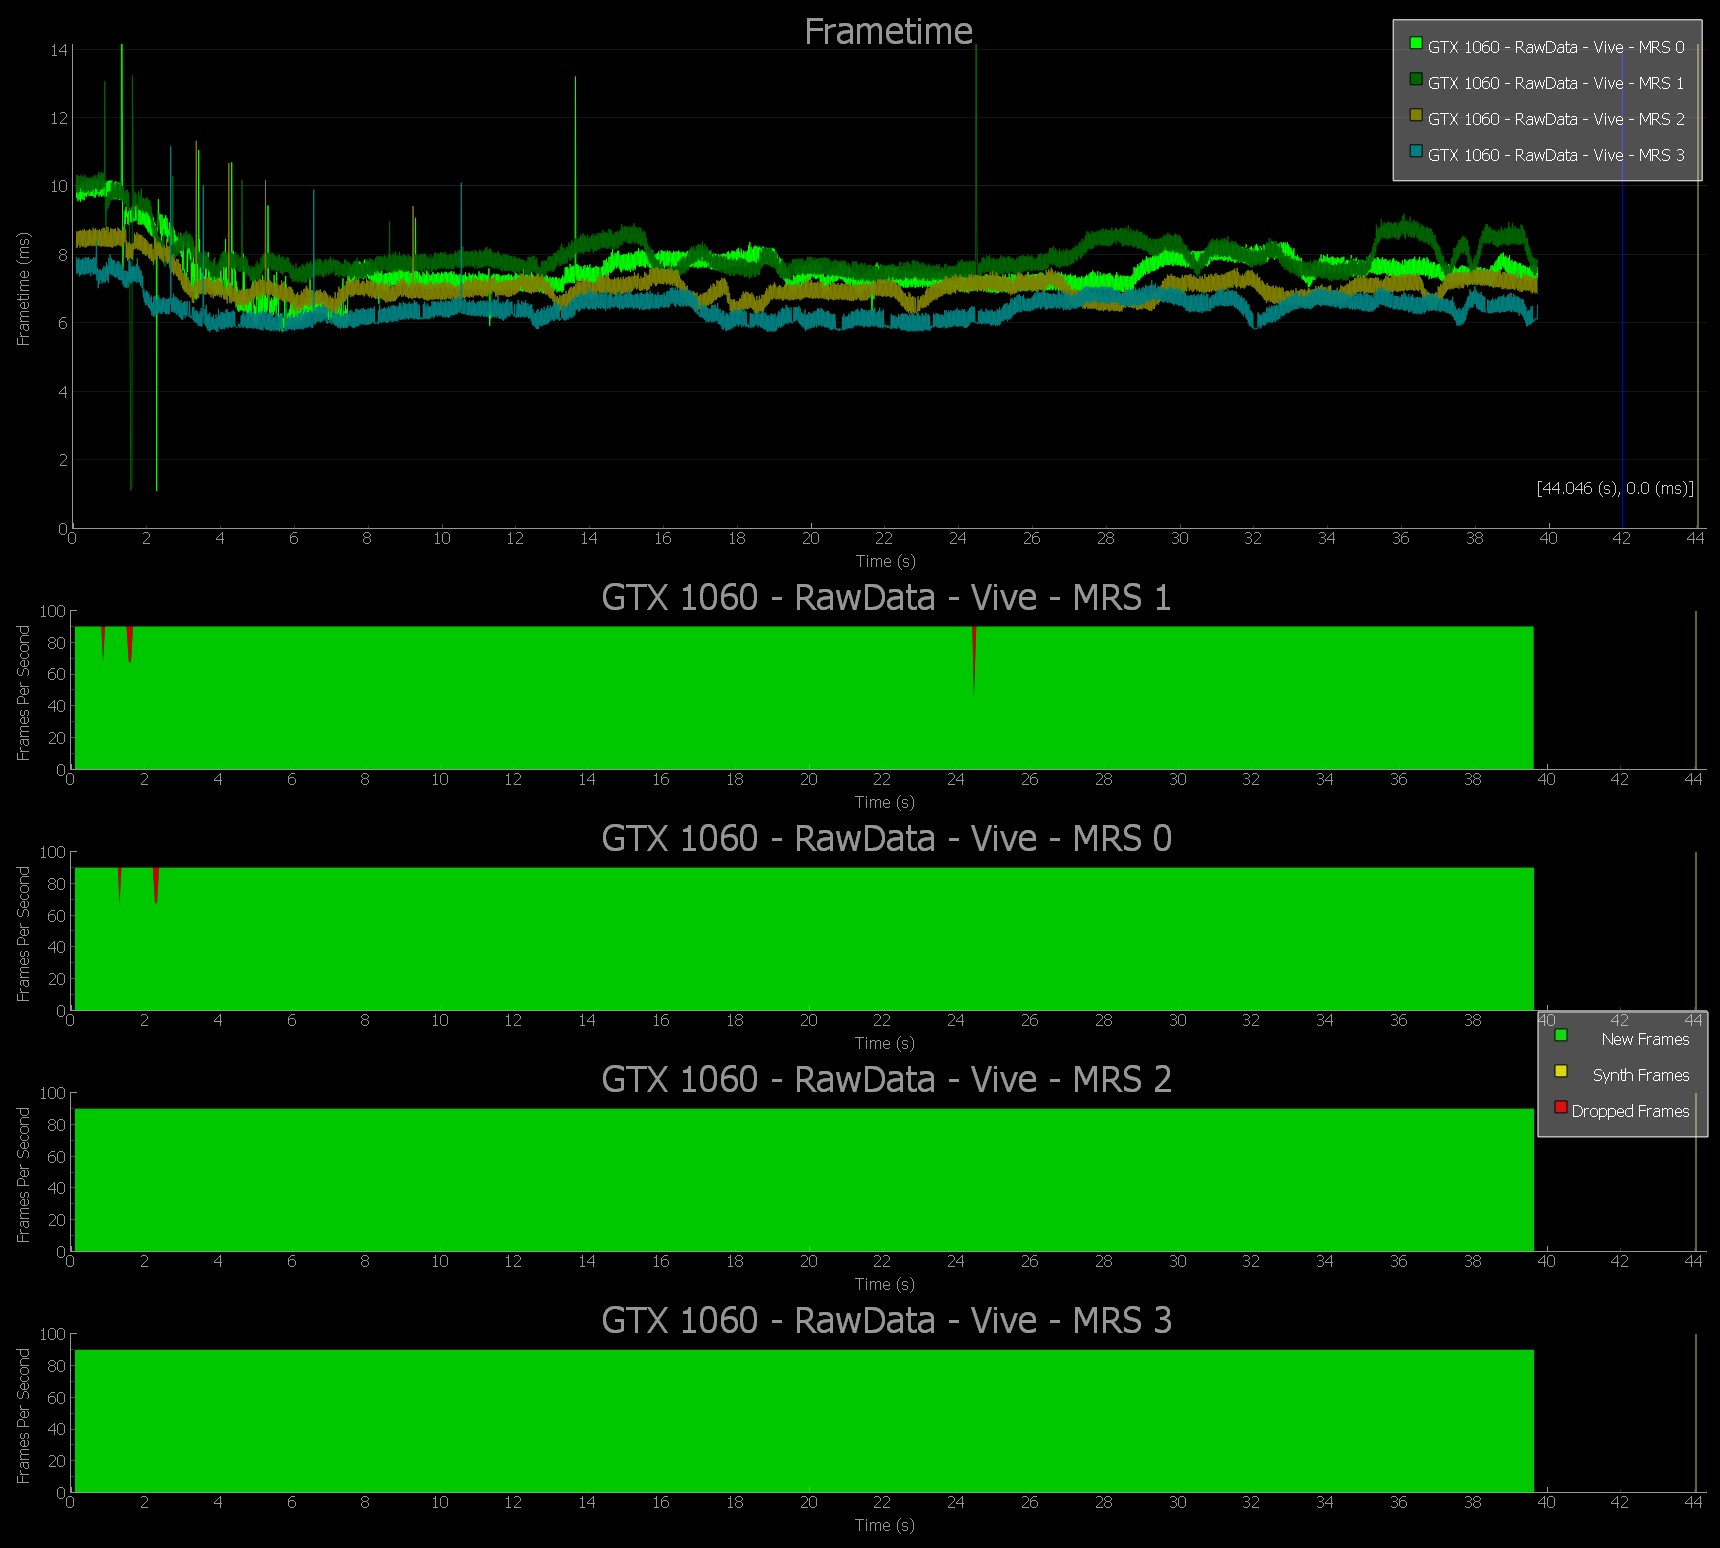Click the chart title ending in 'MRS 0'
The height and width of the screenshot is (1548, 1720).
[886, 839]
